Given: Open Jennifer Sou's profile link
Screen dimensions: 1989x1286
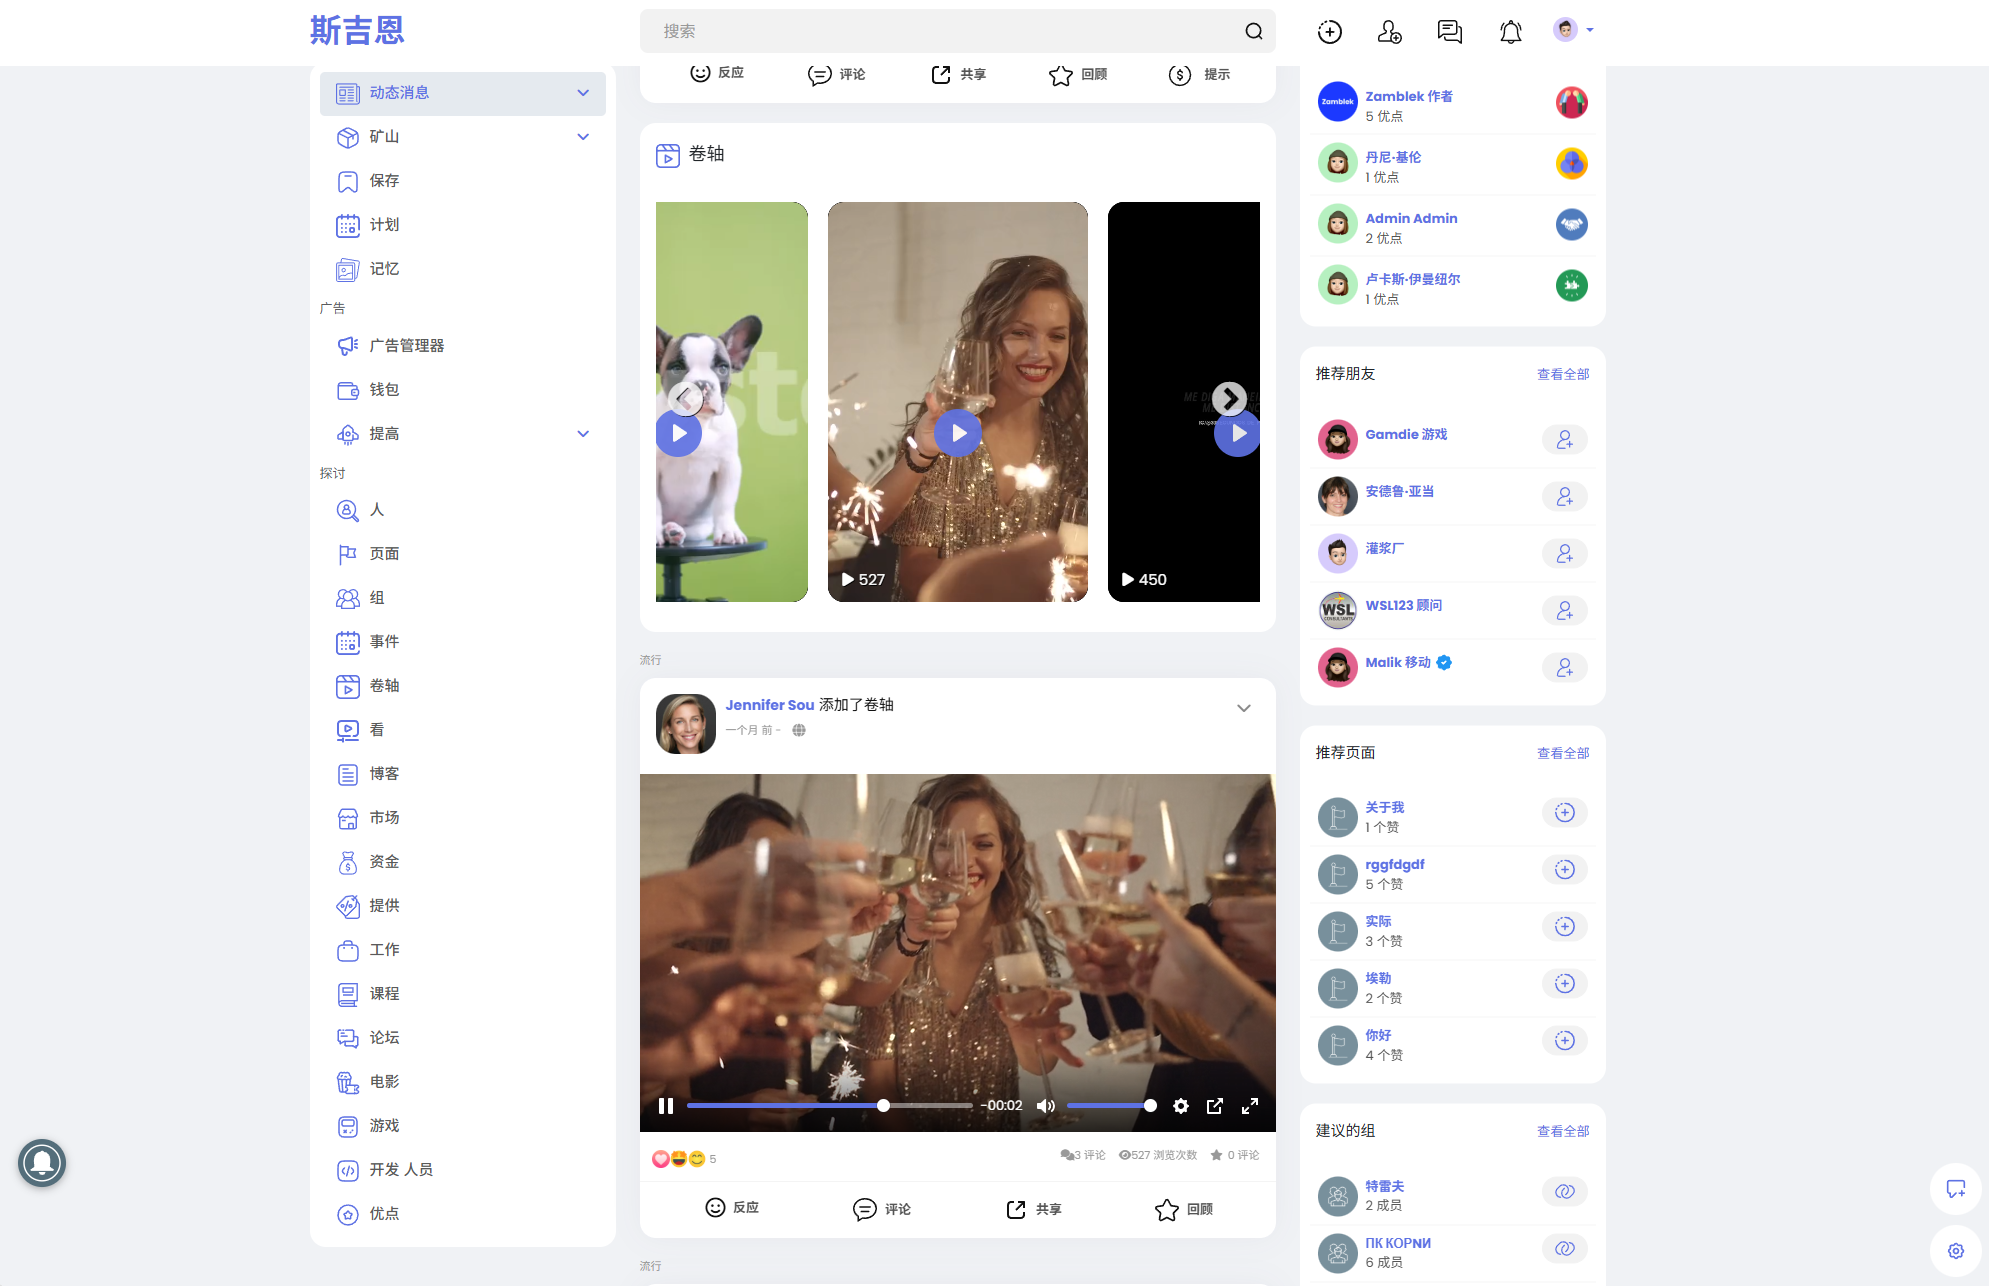Looking at the screenshot, I should (x=768, y=704).
